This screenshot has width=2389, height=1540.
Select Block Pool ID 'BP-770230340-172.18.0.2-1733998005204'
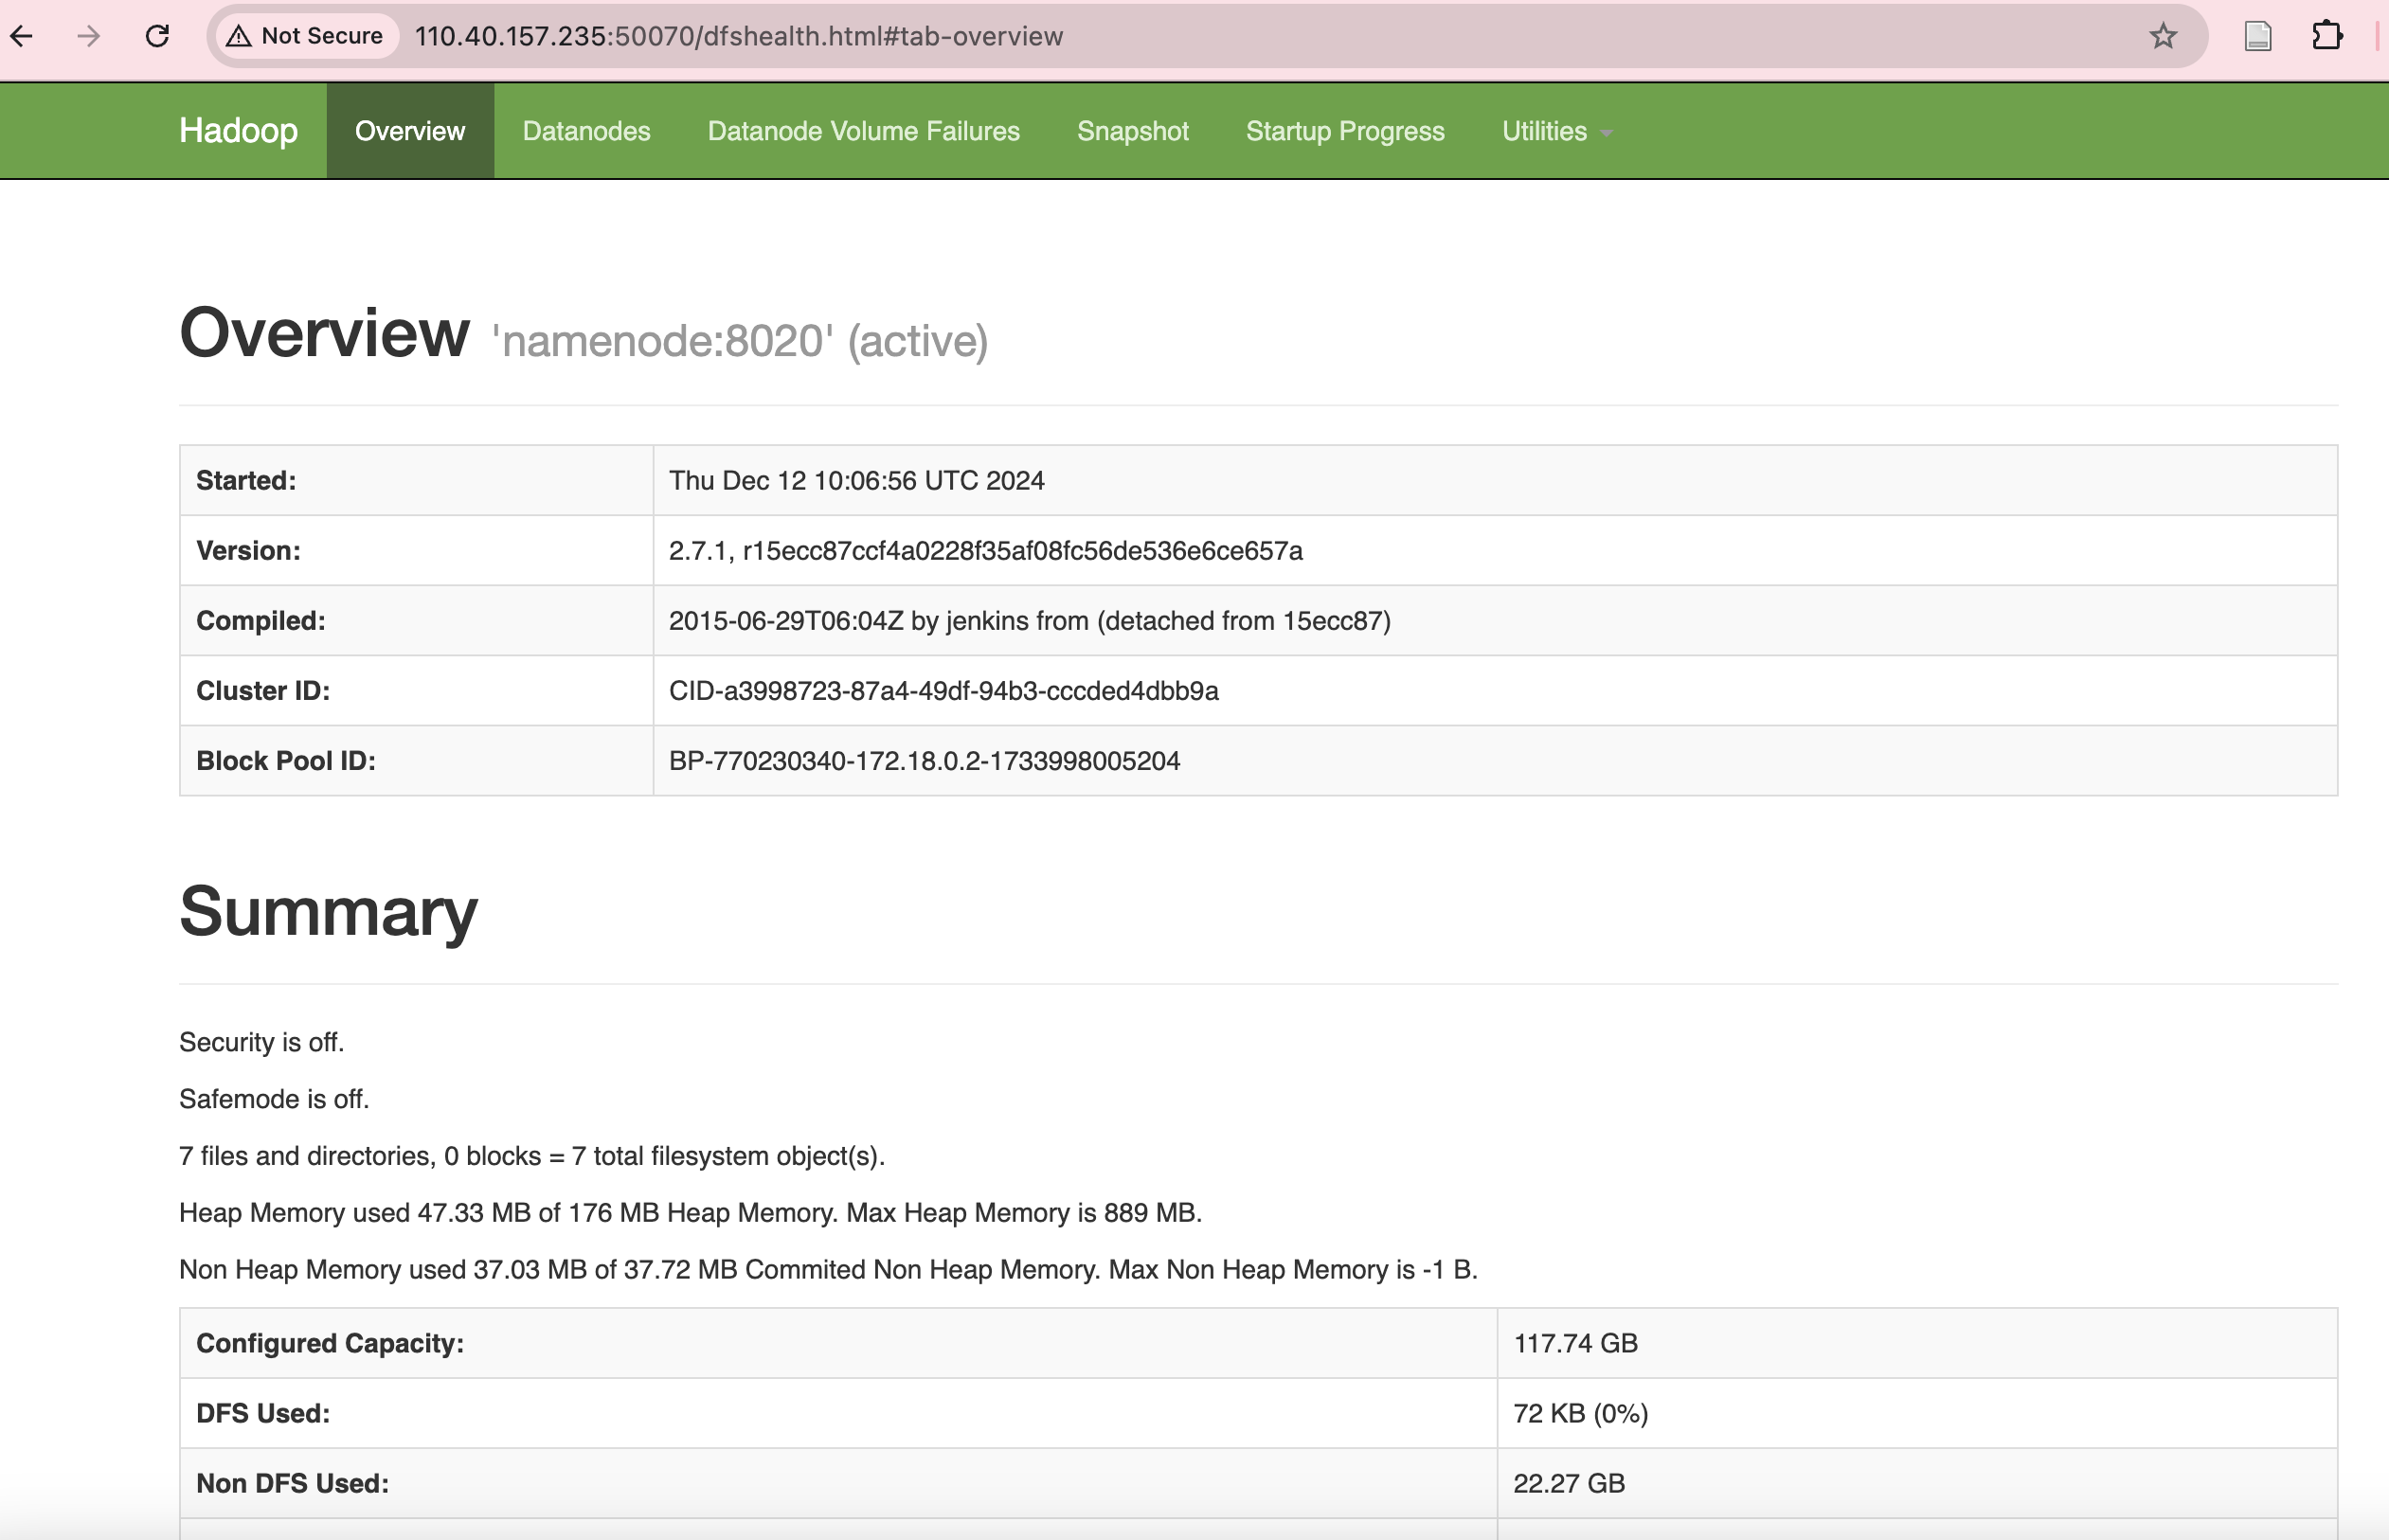point(924,761)
